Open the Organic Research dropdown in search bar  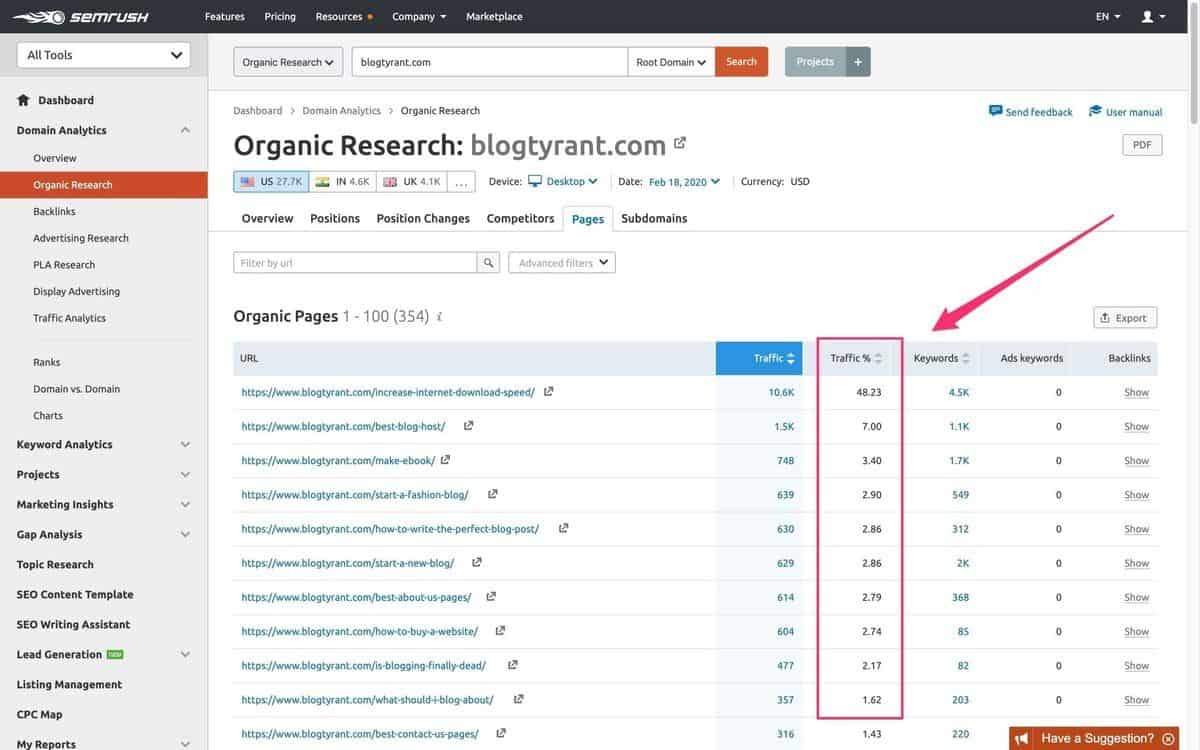coord(288,62)
